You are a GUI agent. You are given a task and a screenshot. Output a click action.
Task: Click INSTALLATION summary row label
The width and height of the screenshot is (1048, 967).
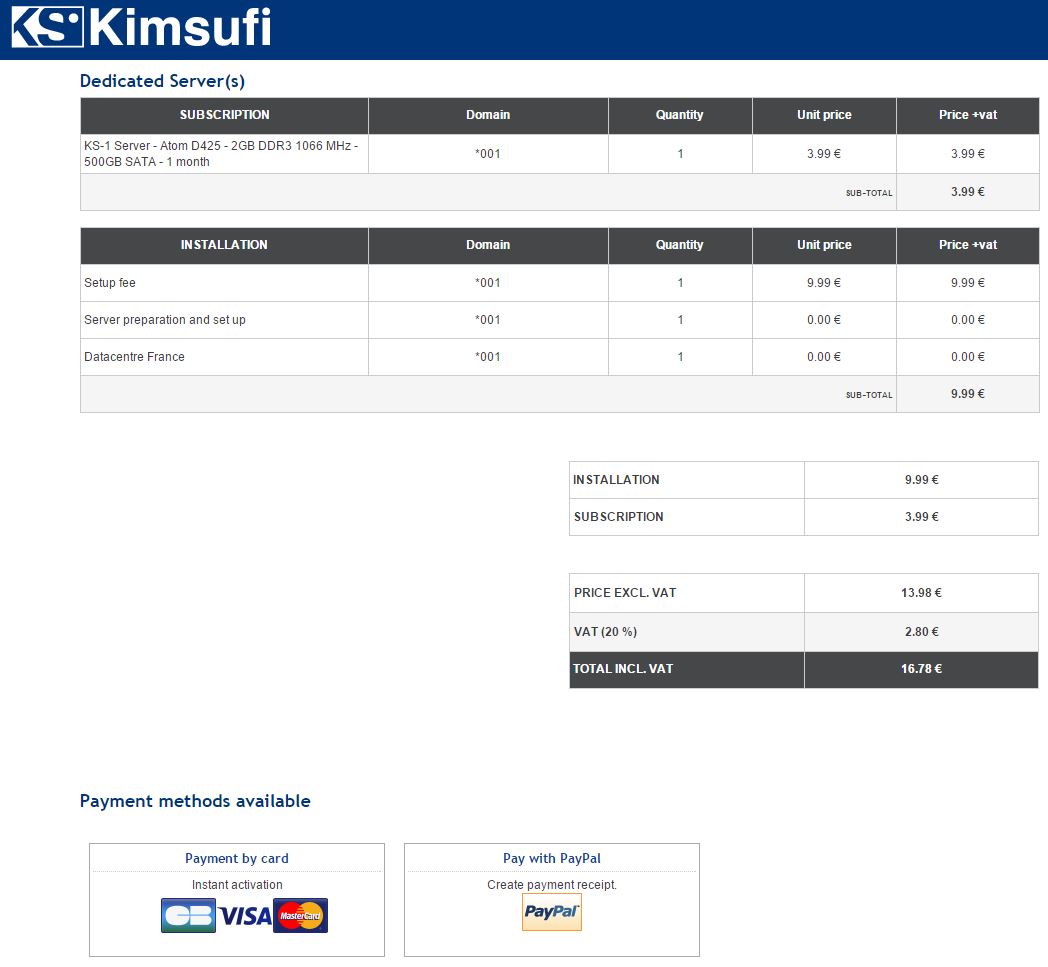[x=616, y=480]
